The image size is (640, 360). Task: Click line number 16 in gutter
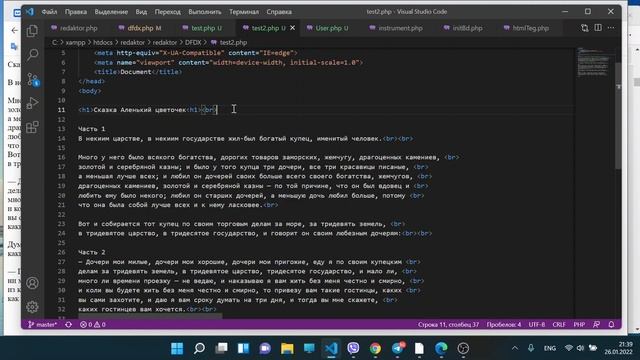pyautogui.click(x=61, y=157)
